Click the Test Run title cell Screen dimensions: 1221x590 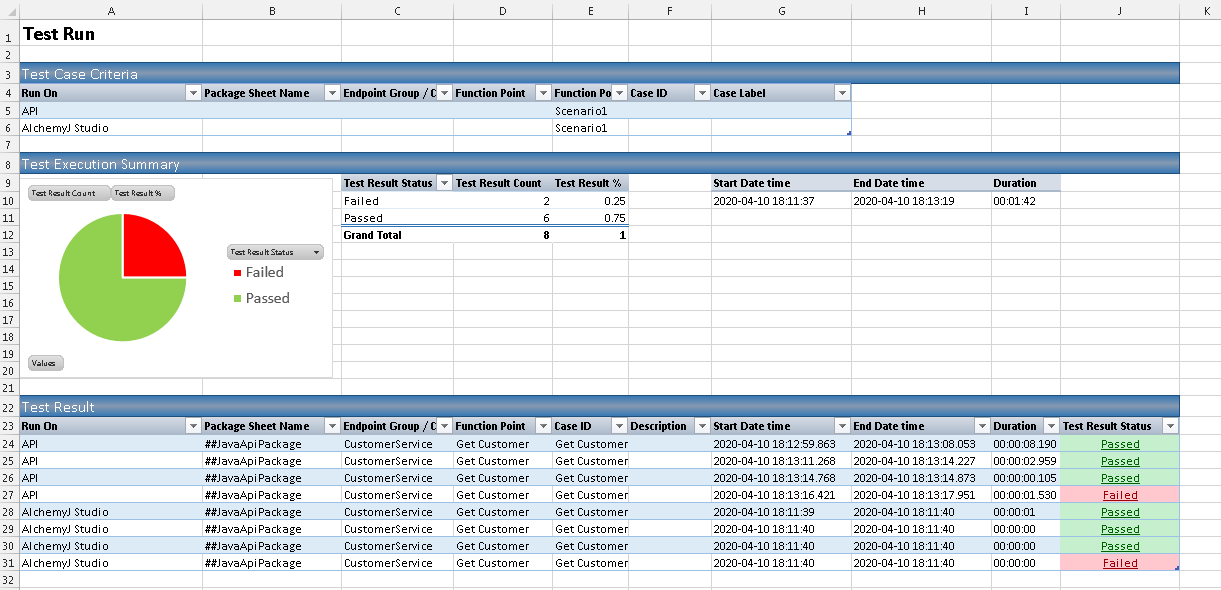[x=59, y=33]
